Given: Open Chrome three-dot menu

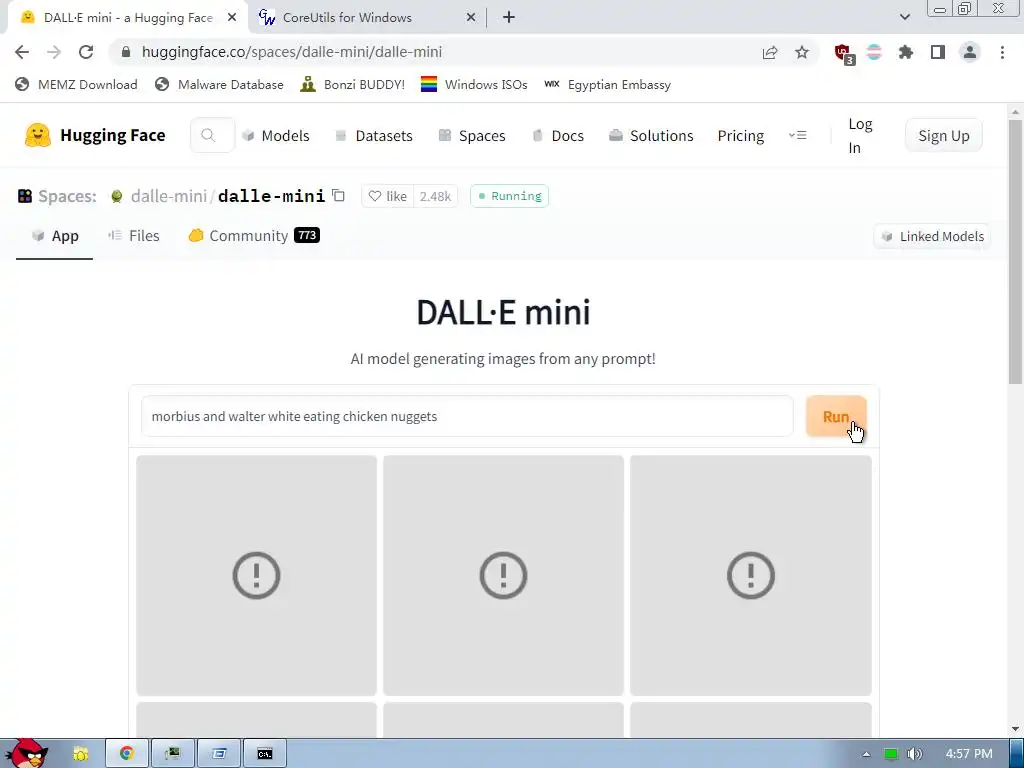Looking at the screenshot, I should [1002, 52].
